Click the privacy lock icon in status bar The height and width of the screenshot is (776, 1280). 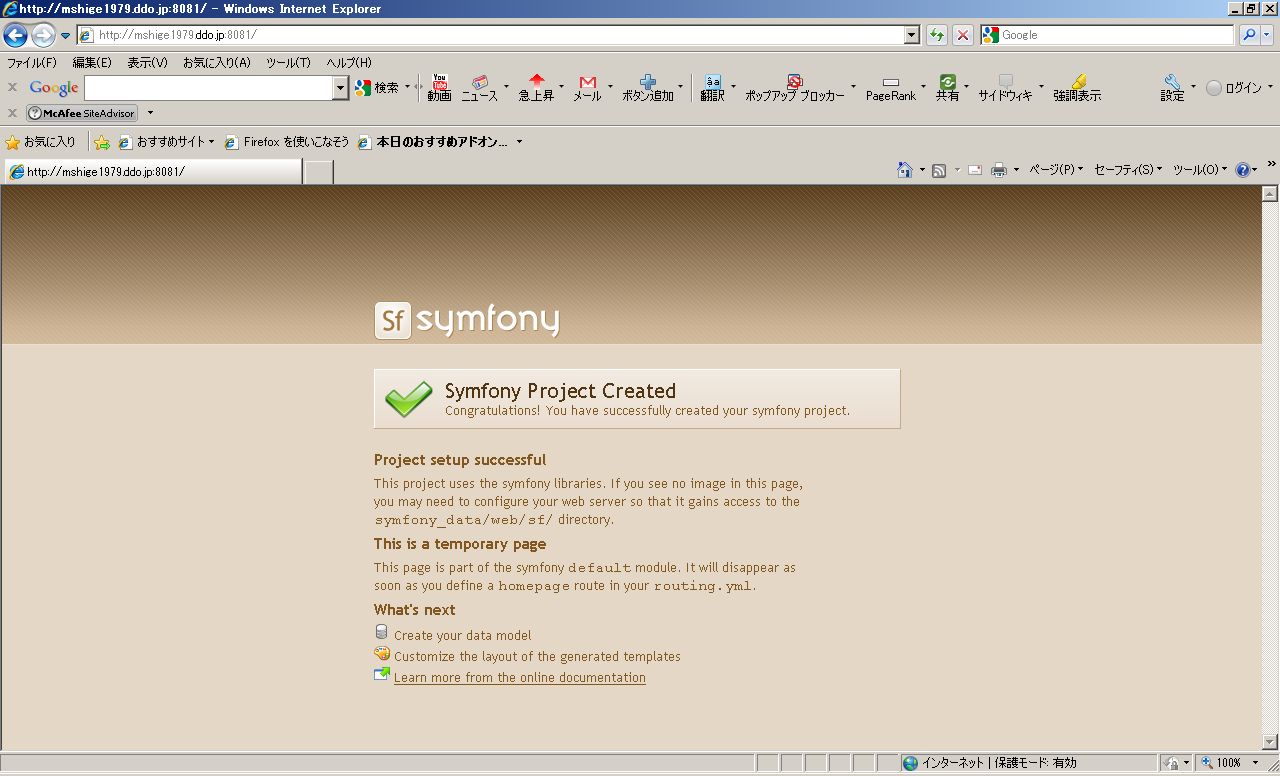[x=1172, y=763]
